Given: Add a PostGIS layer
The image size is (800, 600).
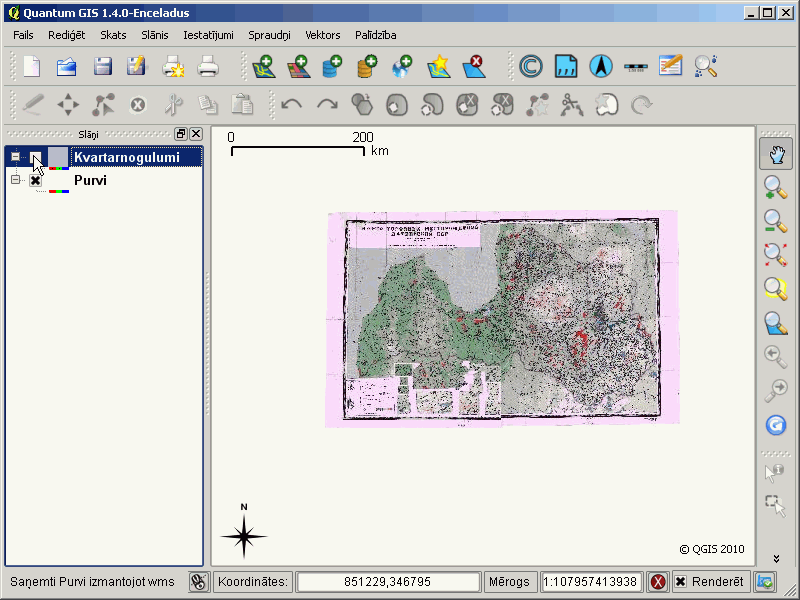Looking at the screenshot, I should pos(333,66).
